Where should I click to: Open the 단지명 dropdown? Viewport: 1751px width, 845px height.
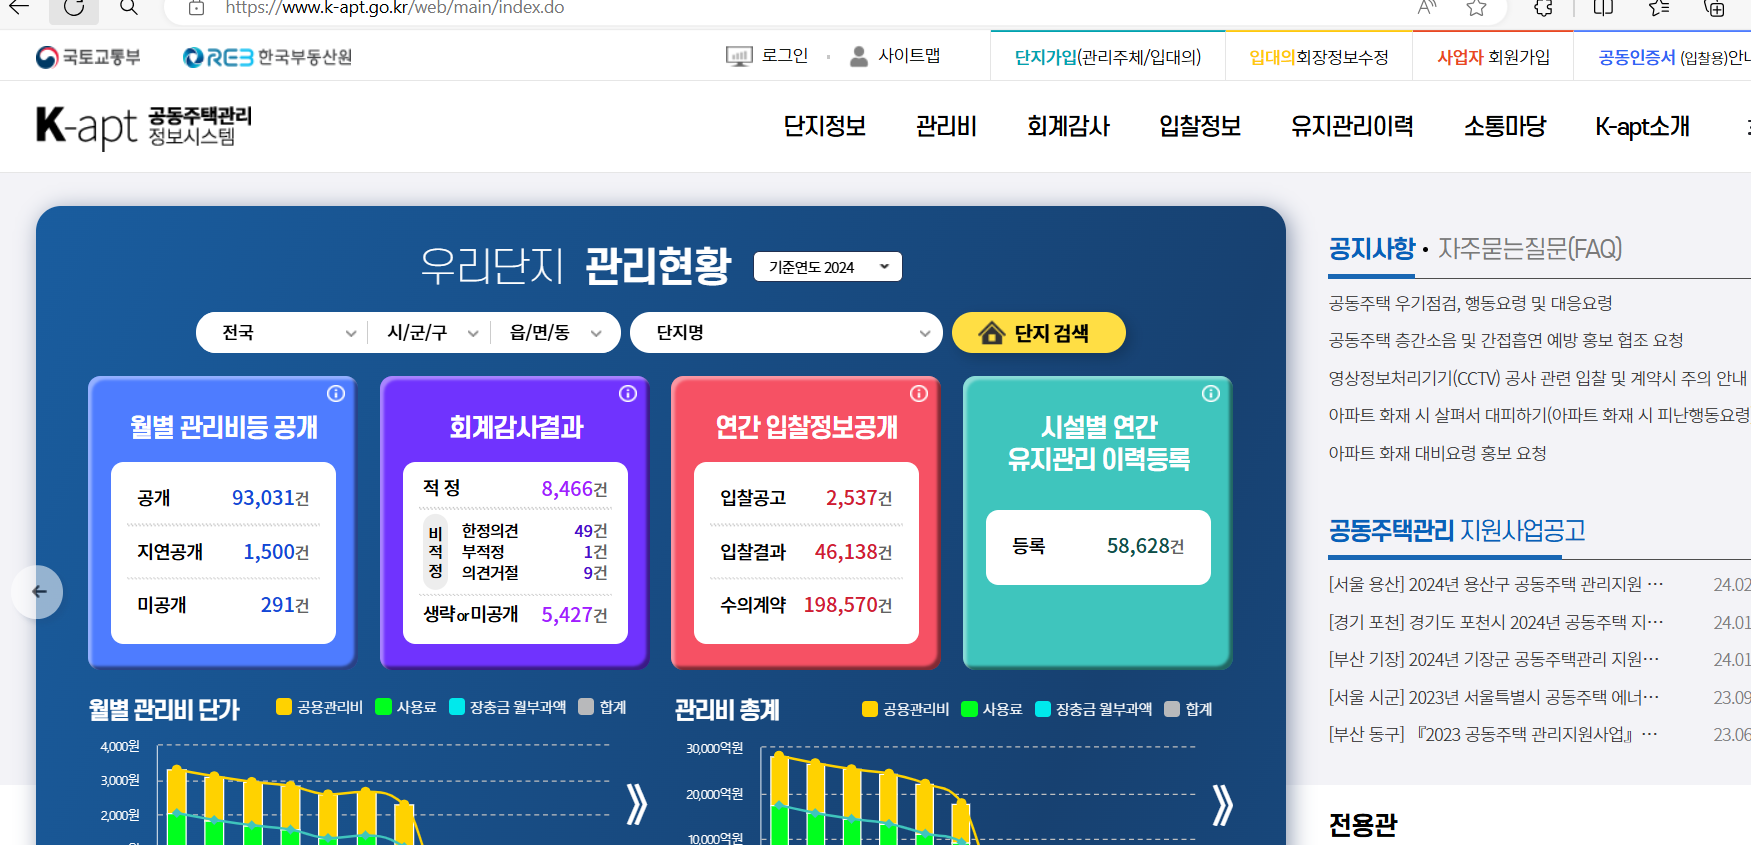[x=786, y=333]
